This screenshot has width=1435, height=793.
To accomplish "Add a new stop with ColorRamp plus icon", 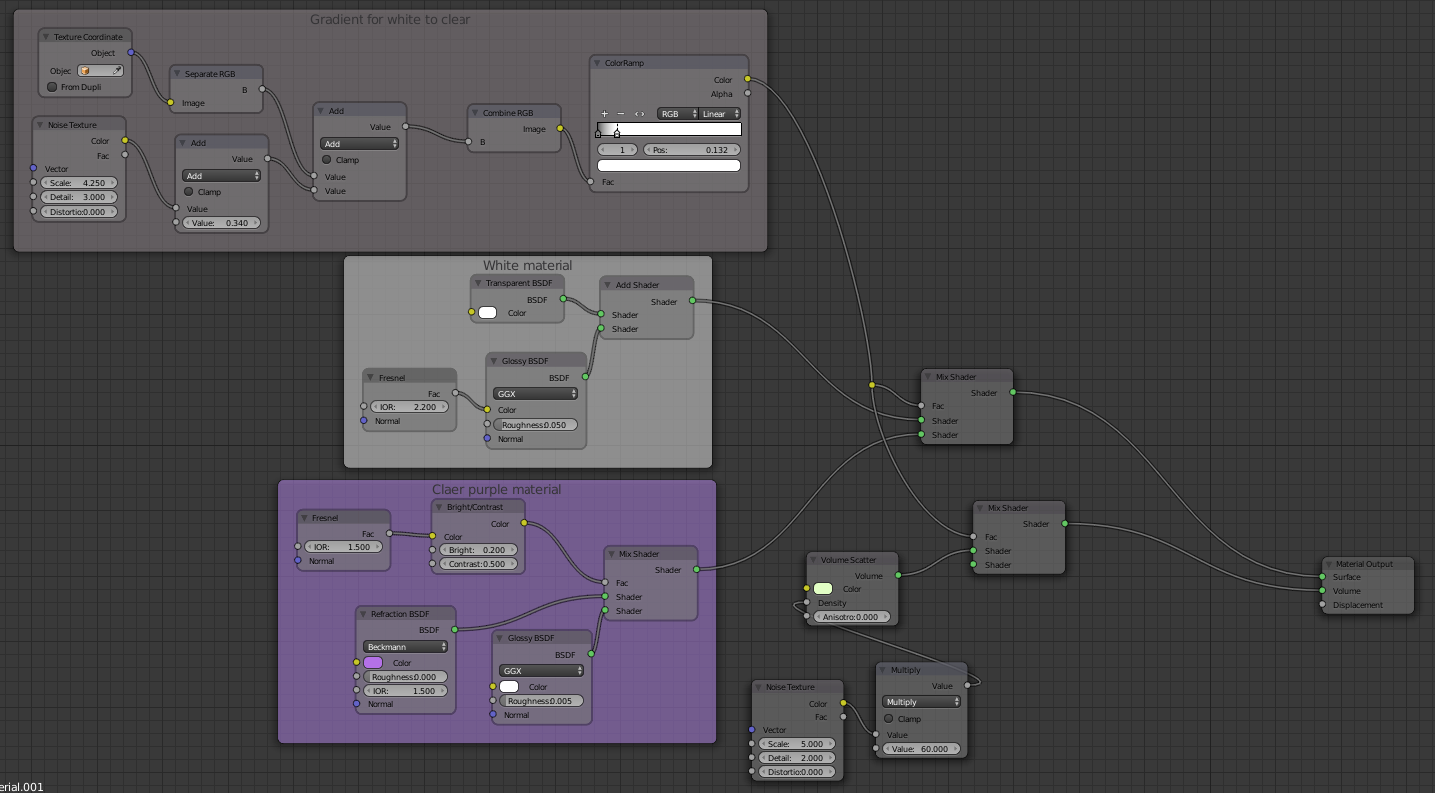I will pyautogui.click(x=604, y=114).
